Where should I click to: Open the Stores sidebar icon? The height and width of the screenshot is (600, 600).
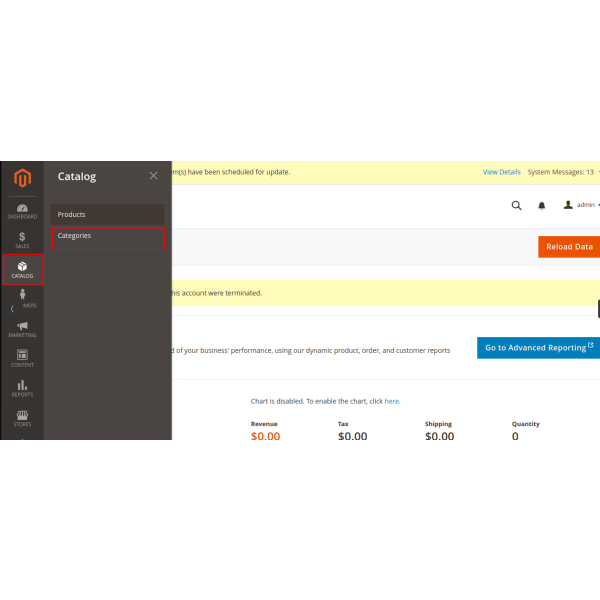pyautogui.click(x=22, y=418)
